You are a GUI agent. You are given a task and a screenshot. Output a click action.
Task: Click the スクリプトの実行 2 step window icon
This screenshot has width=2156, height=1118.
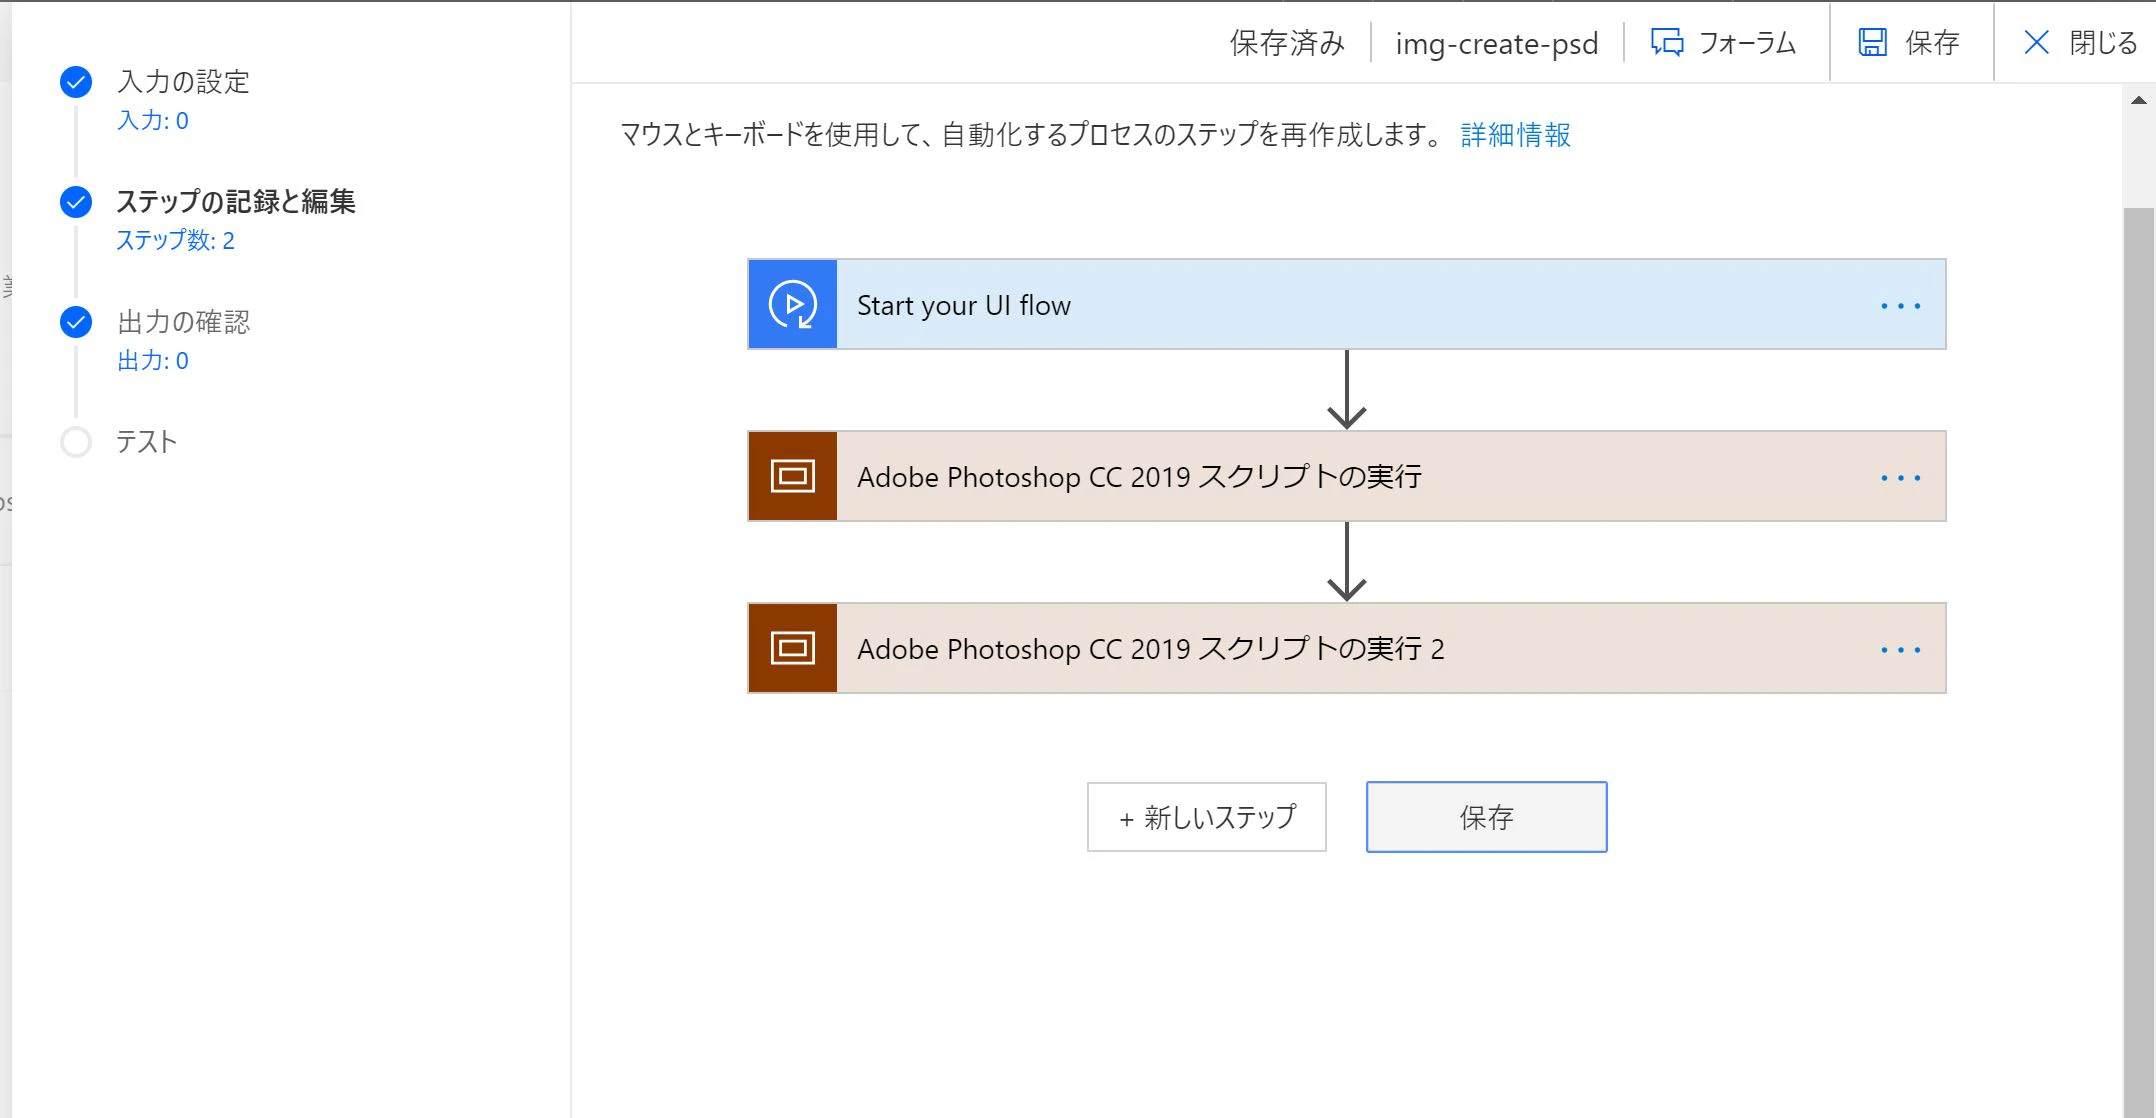coord(792,648)
